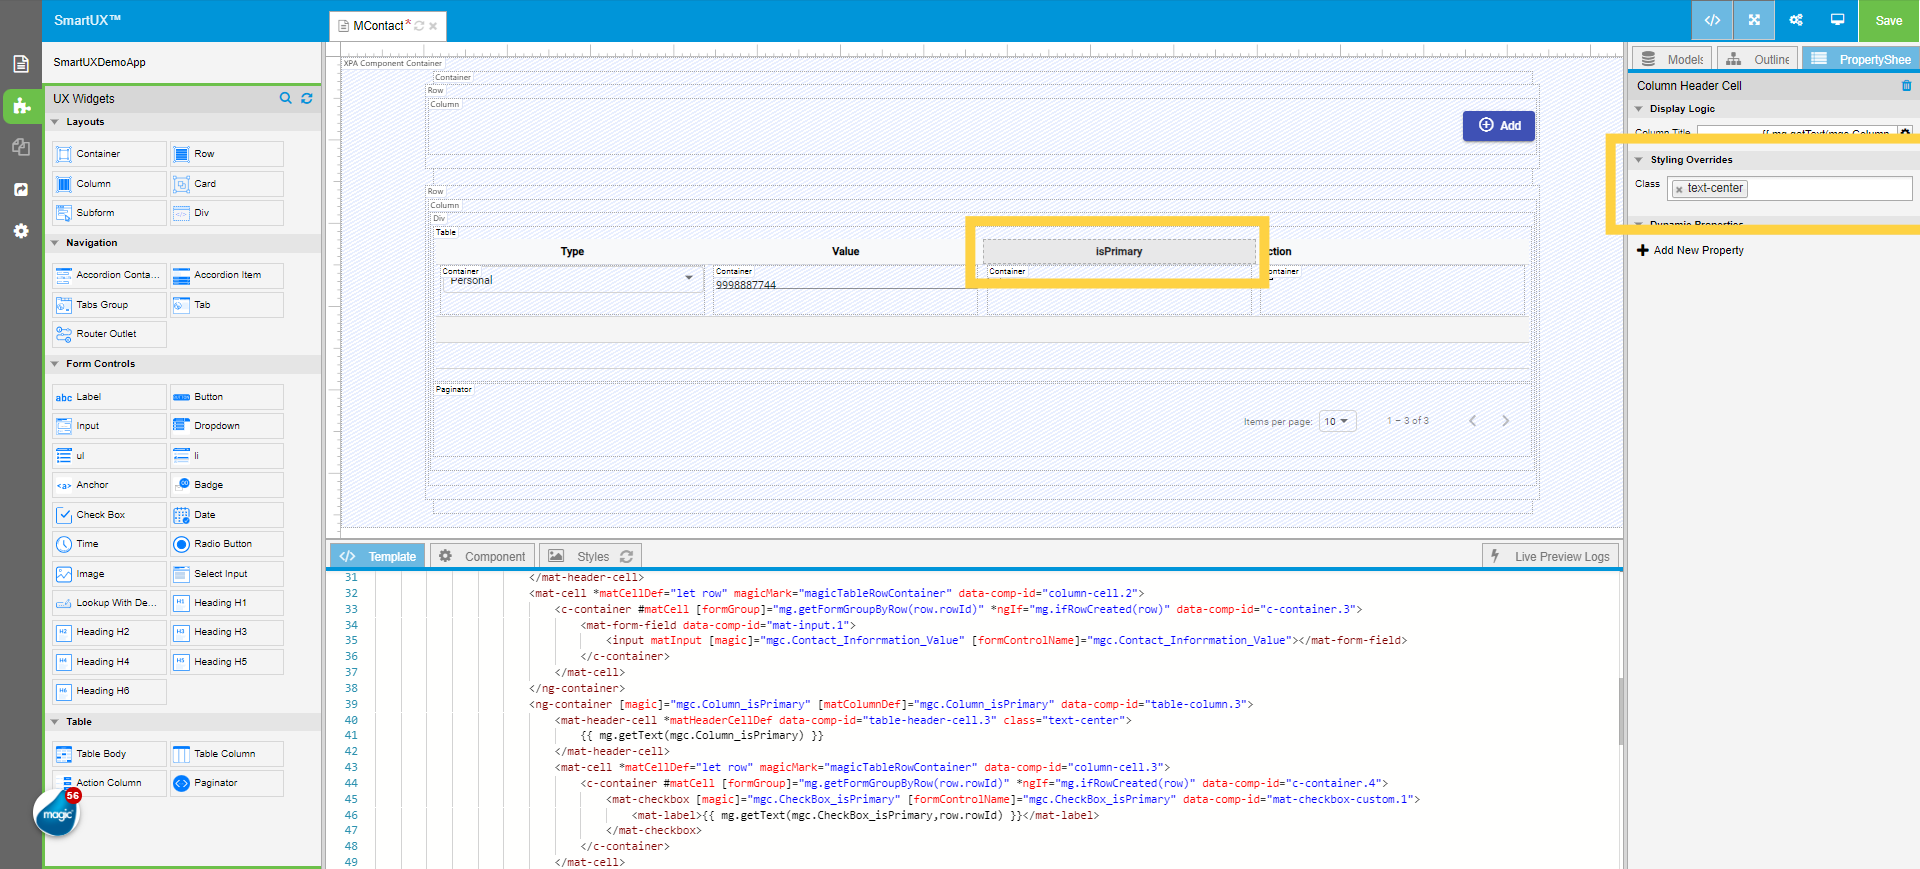
Task: Switch to the Models tab
Action: coord(1672,59)
